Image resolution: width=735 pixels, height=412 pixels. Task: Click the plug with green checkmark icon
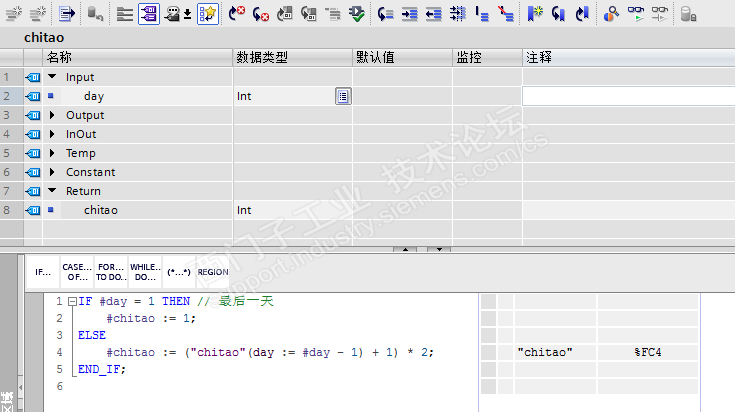point(357,14)
